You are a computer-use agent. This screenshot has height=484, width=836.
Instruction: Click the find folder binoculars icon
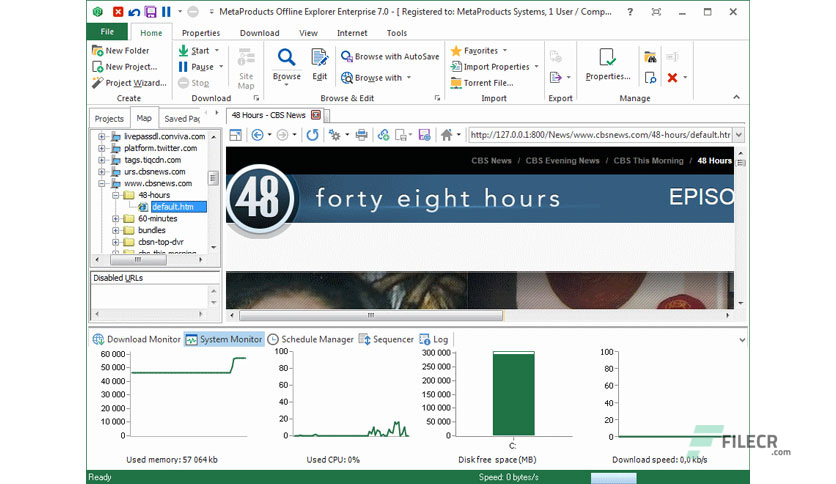coord(650,57)
